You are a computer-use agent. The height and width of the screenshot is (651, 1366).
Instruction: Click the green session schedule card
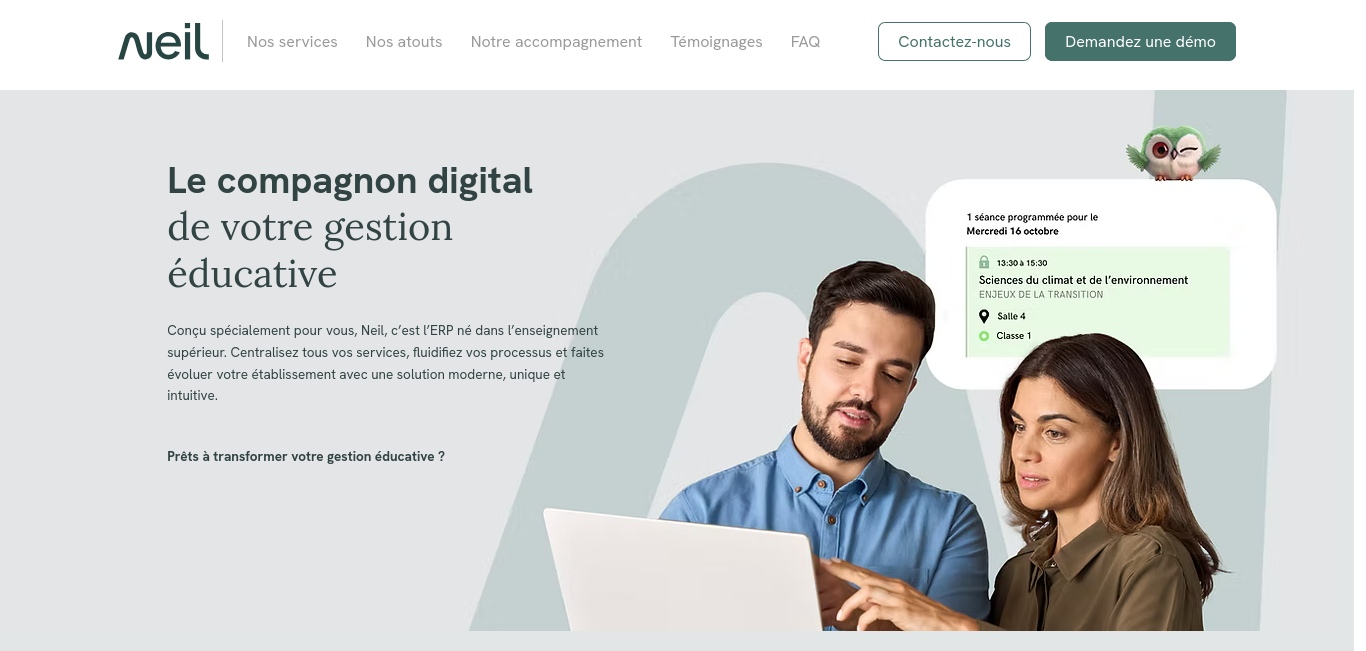click(x=1097, y=302)
